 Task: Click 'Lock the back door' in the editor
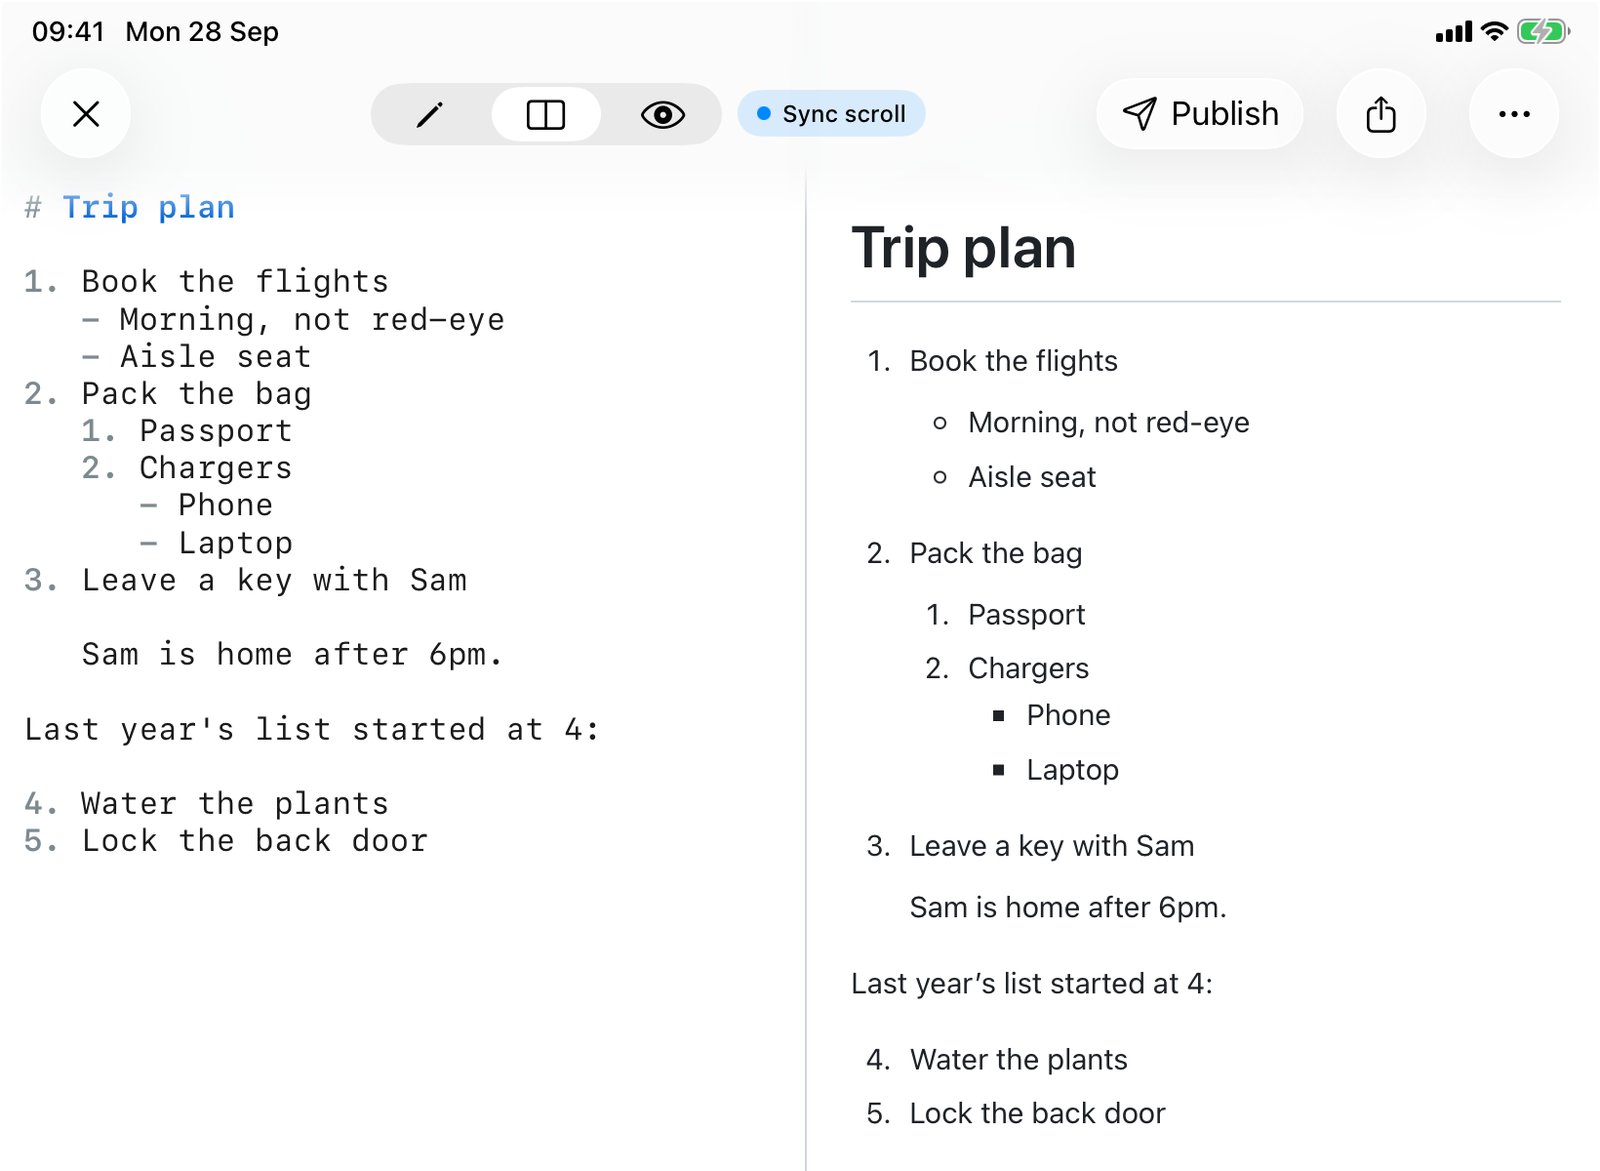tap(255, 840)
